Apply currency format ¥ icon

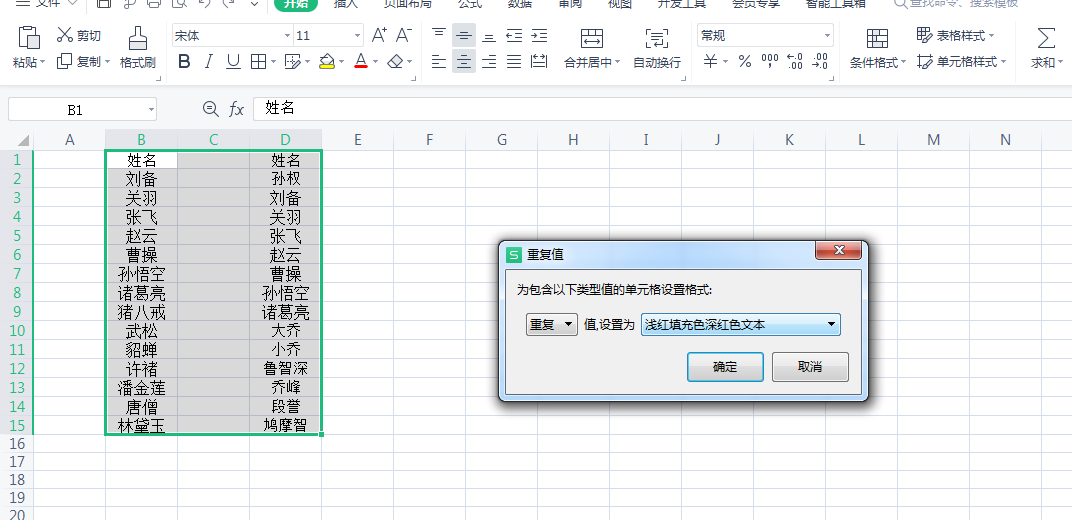pyautogui.click(x=711, y=62)
